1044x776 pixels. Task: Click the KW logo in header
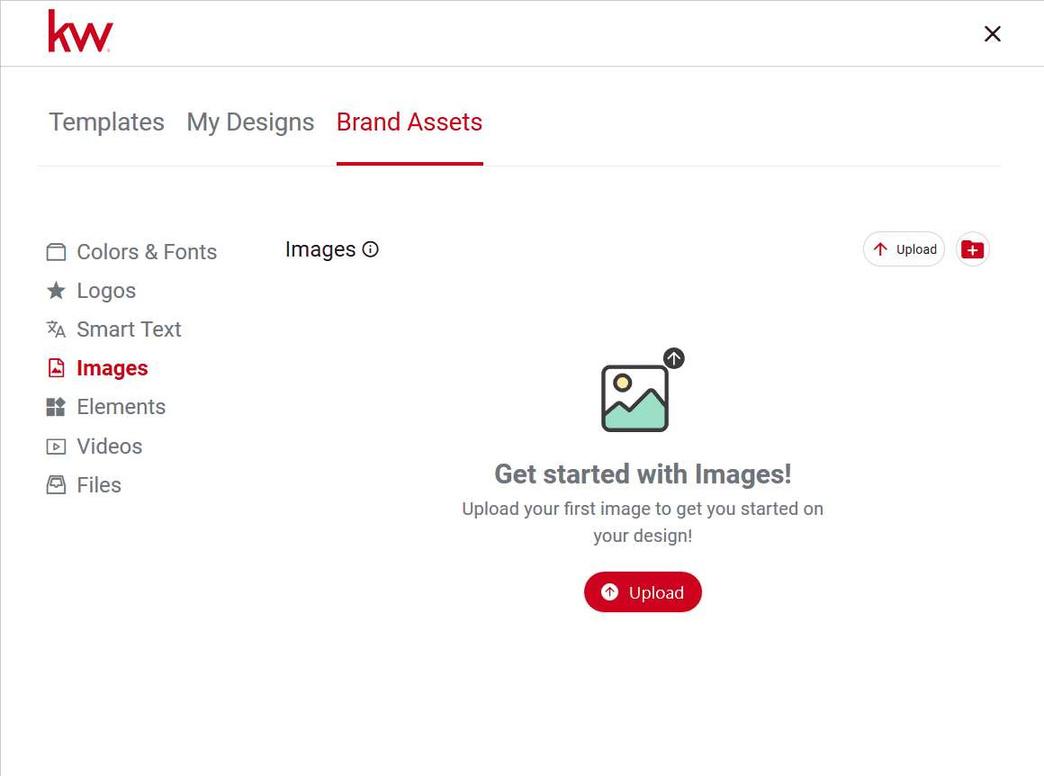[x=80, y=31]
